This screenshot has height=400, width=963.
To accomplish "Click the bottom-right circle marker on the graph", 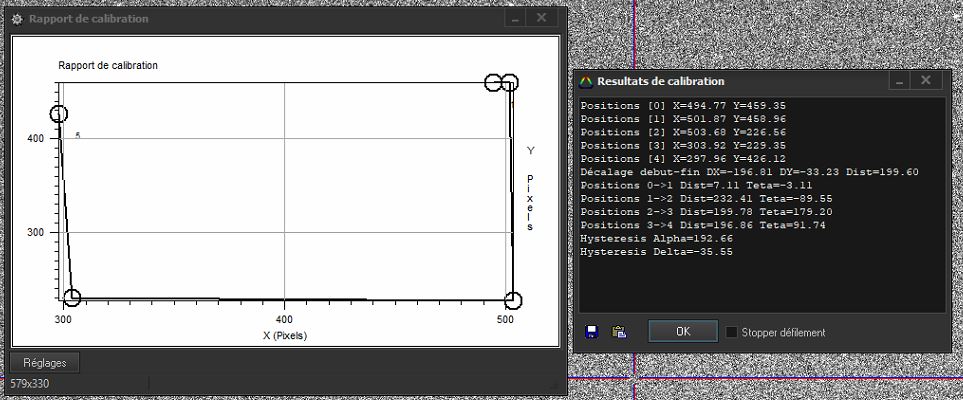I will pyautogui.click(x=513, y=301).
